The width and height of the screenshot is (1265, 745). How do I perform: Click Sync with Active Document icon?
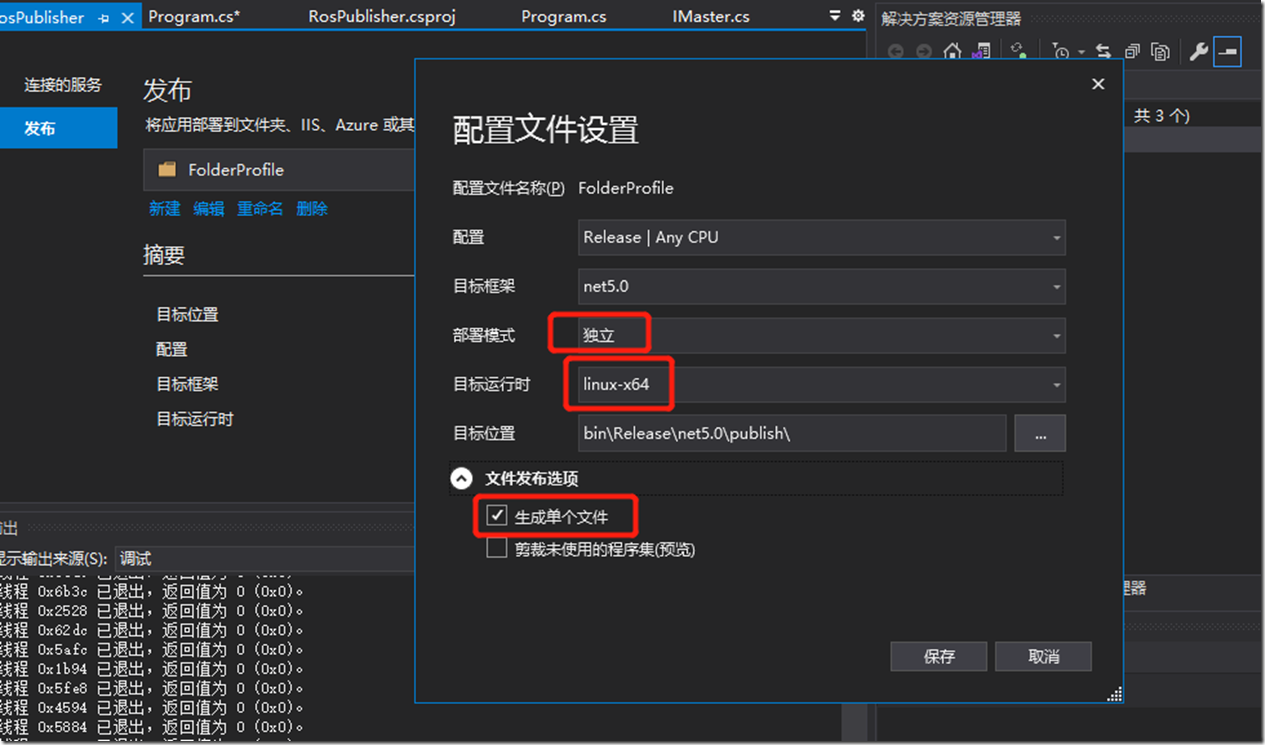pyautogui.click(x=1103, y=52)
